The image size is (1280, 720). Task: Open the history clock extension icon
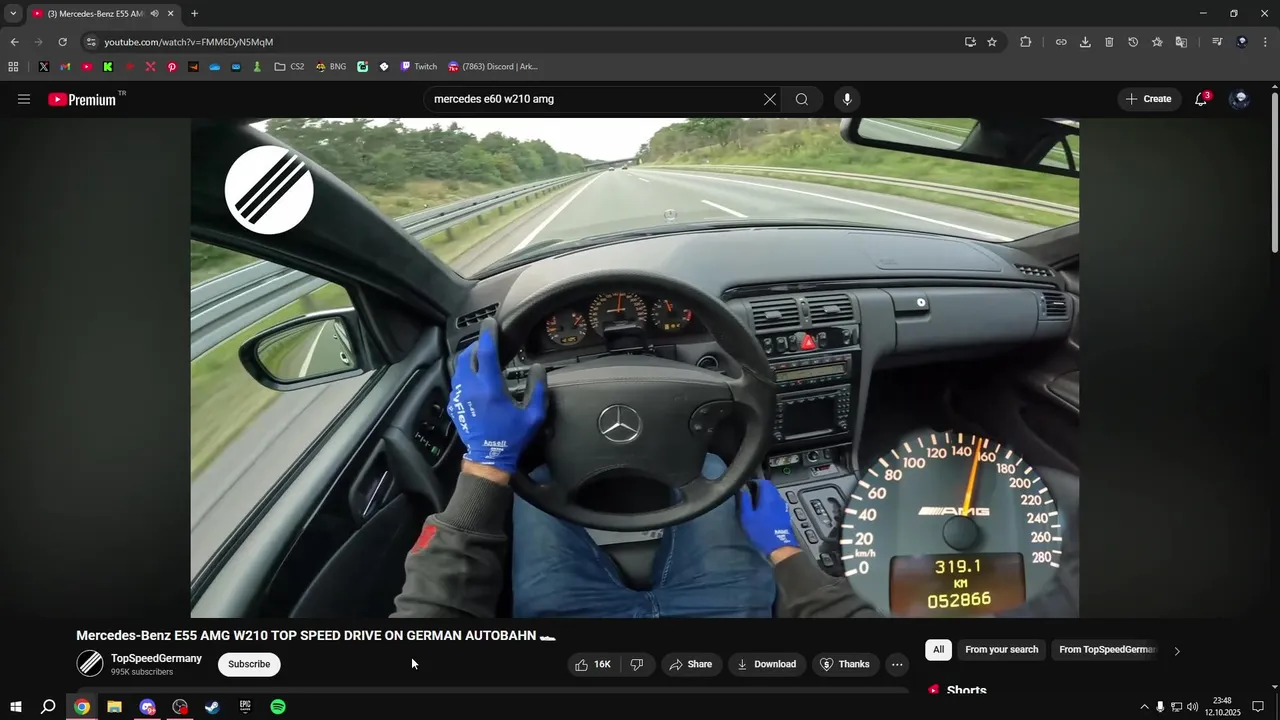(1133, 42)
